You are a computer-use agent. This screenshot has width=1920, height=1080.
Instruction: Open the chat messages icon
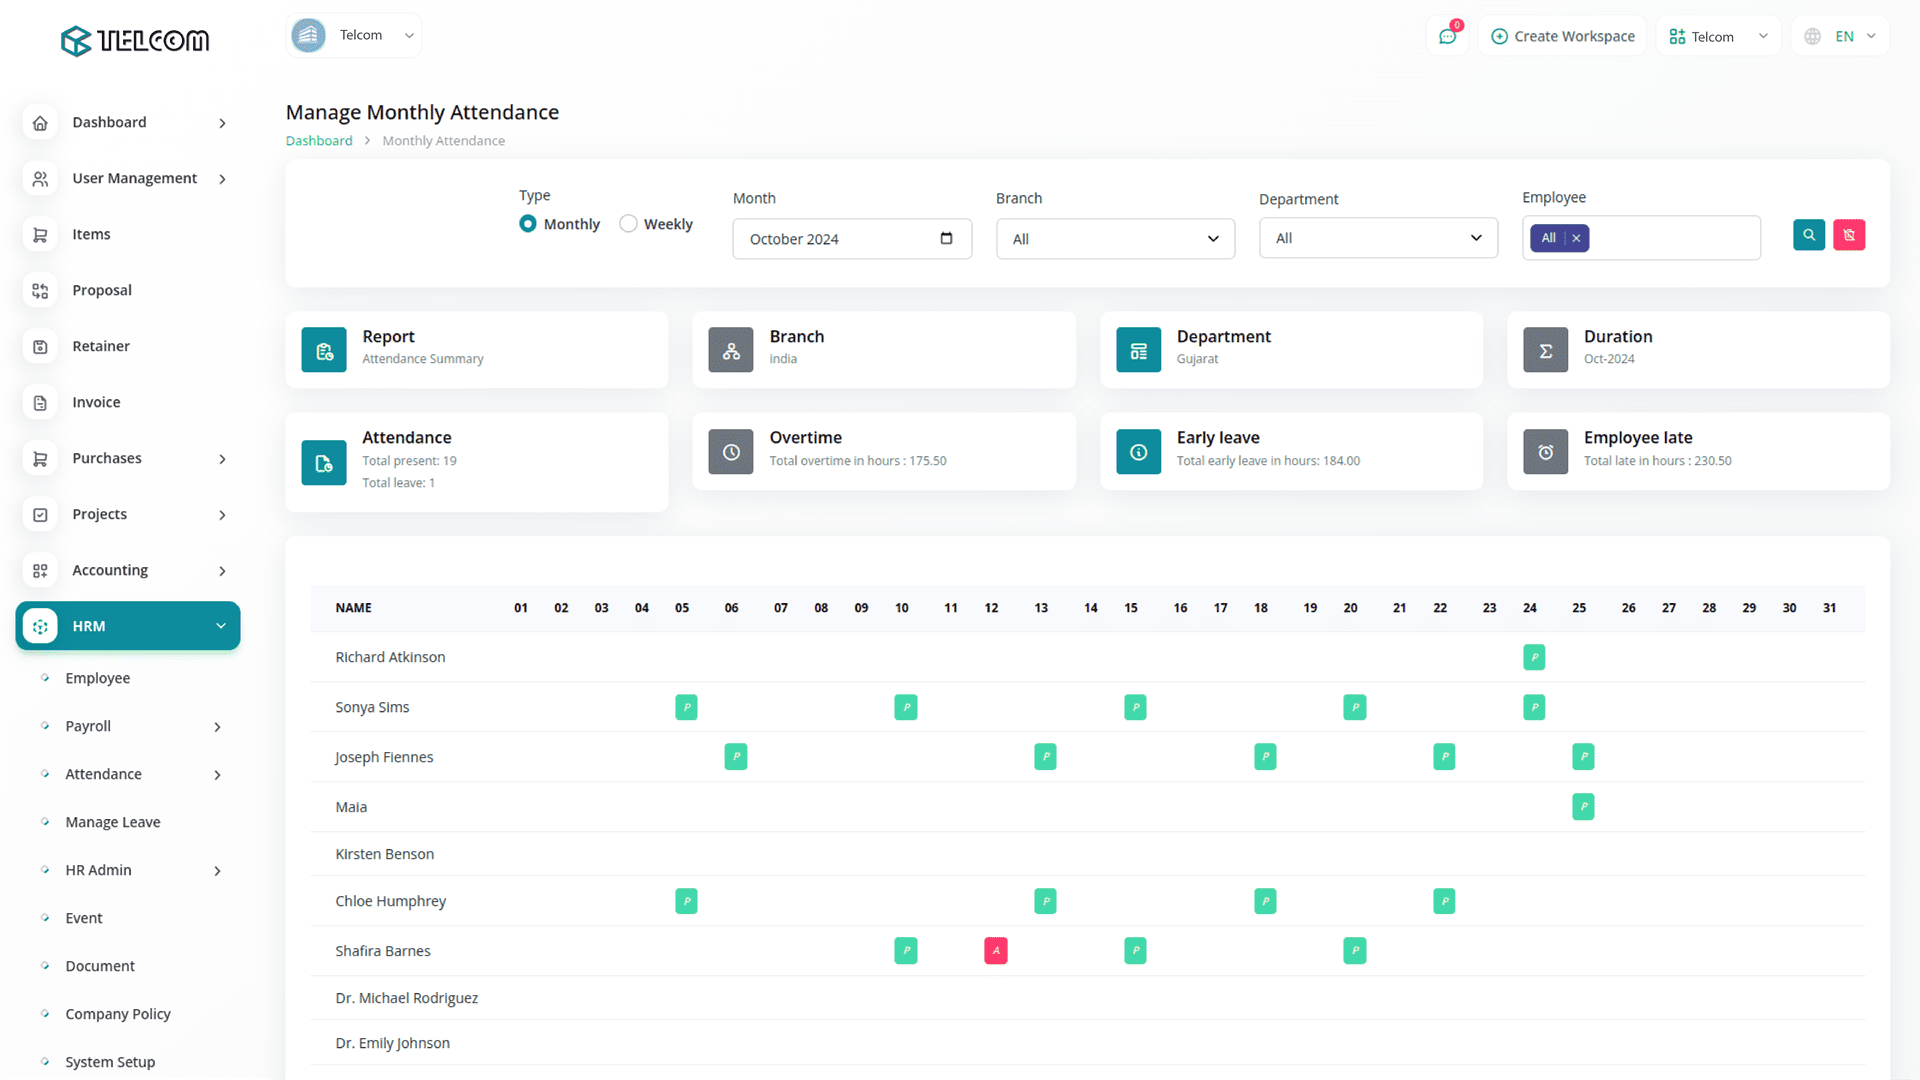tap(1447, 37)
